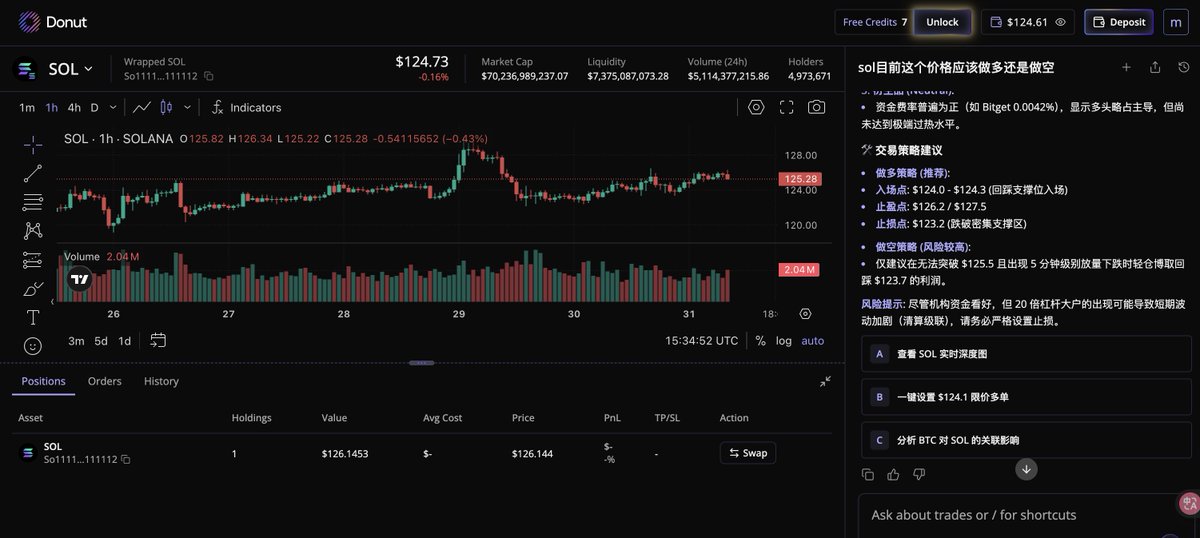
Task: Copy the Wrapped SOL contract address
Action: coord(209,76)
